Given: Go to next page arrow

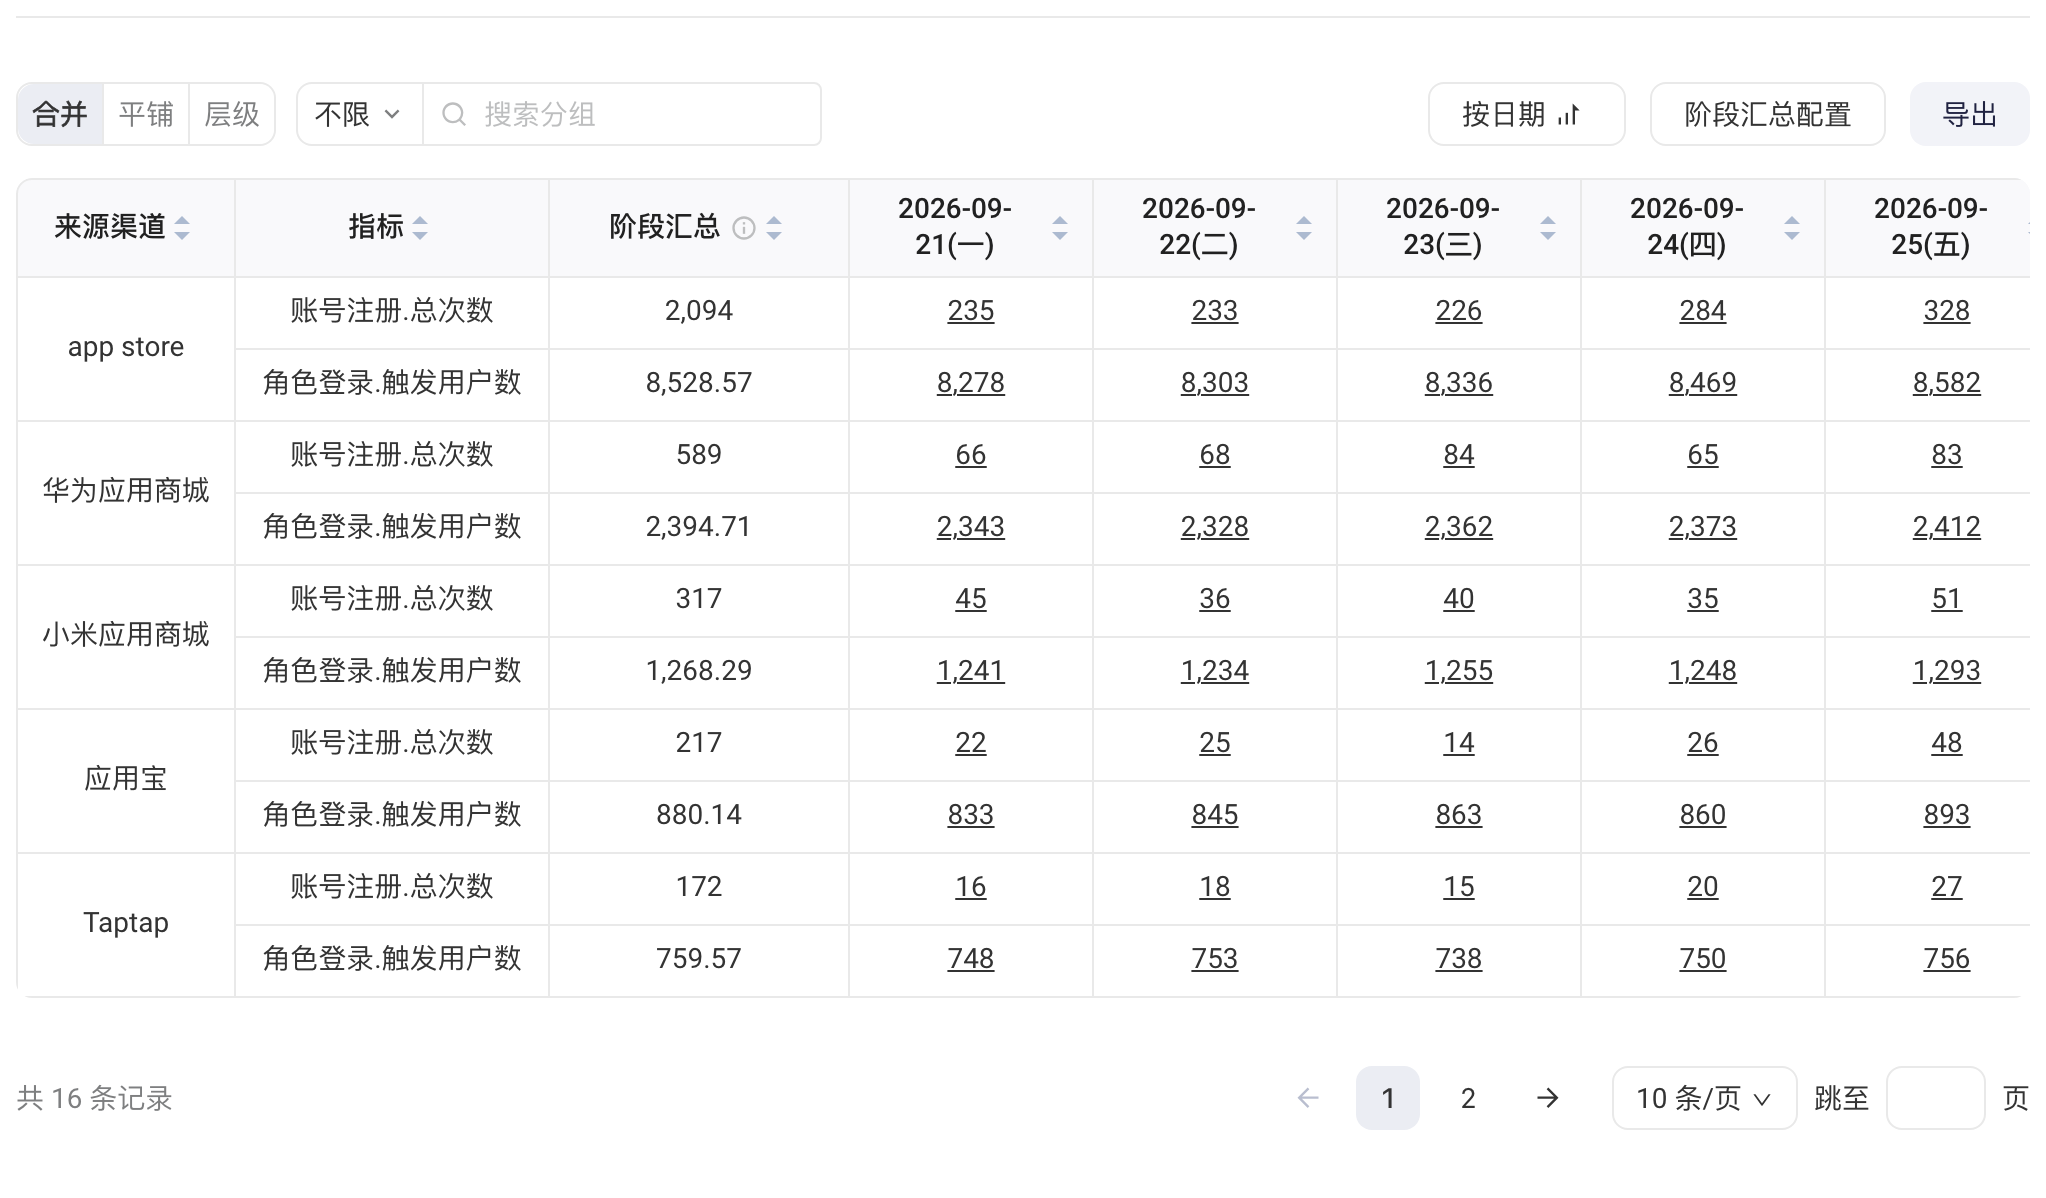Looking at the screenshot, I should click(x=1548, y=1098).
